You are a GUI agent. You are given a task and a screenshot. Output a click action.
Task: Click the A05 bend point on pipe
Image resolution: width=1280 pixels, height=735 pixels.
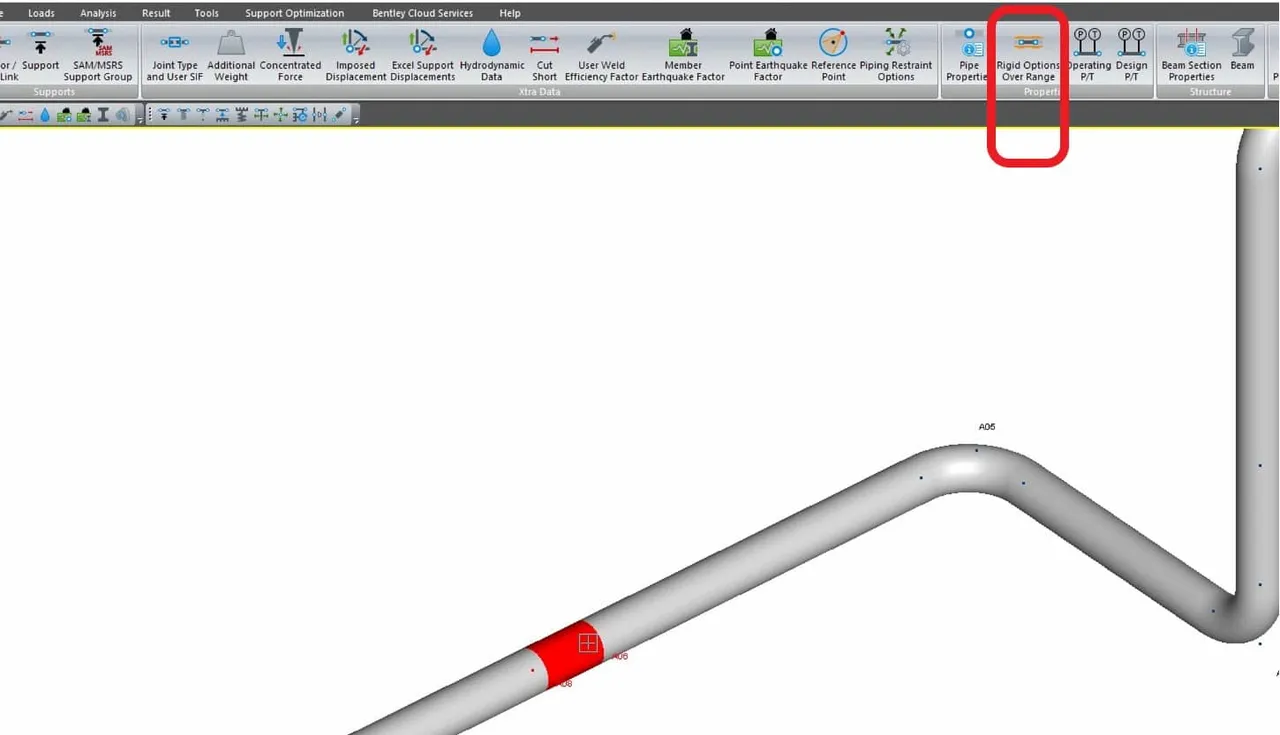(977, 449)
